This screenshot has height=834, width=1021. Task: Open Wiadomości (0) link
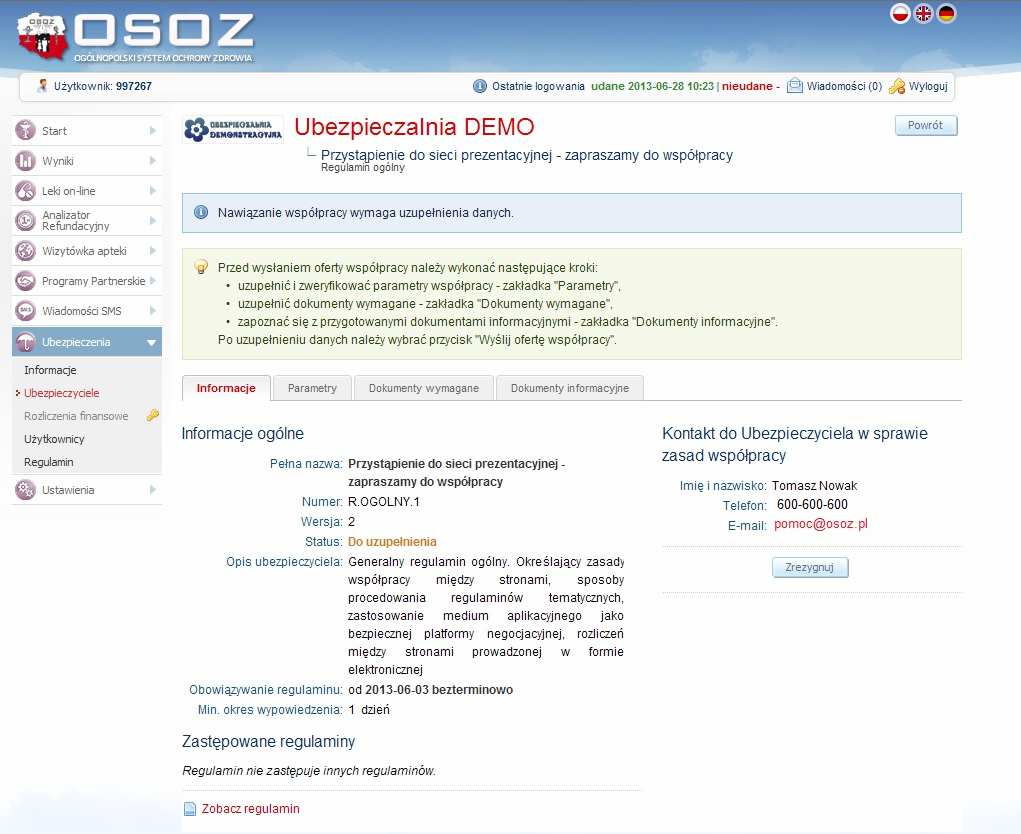845,86
